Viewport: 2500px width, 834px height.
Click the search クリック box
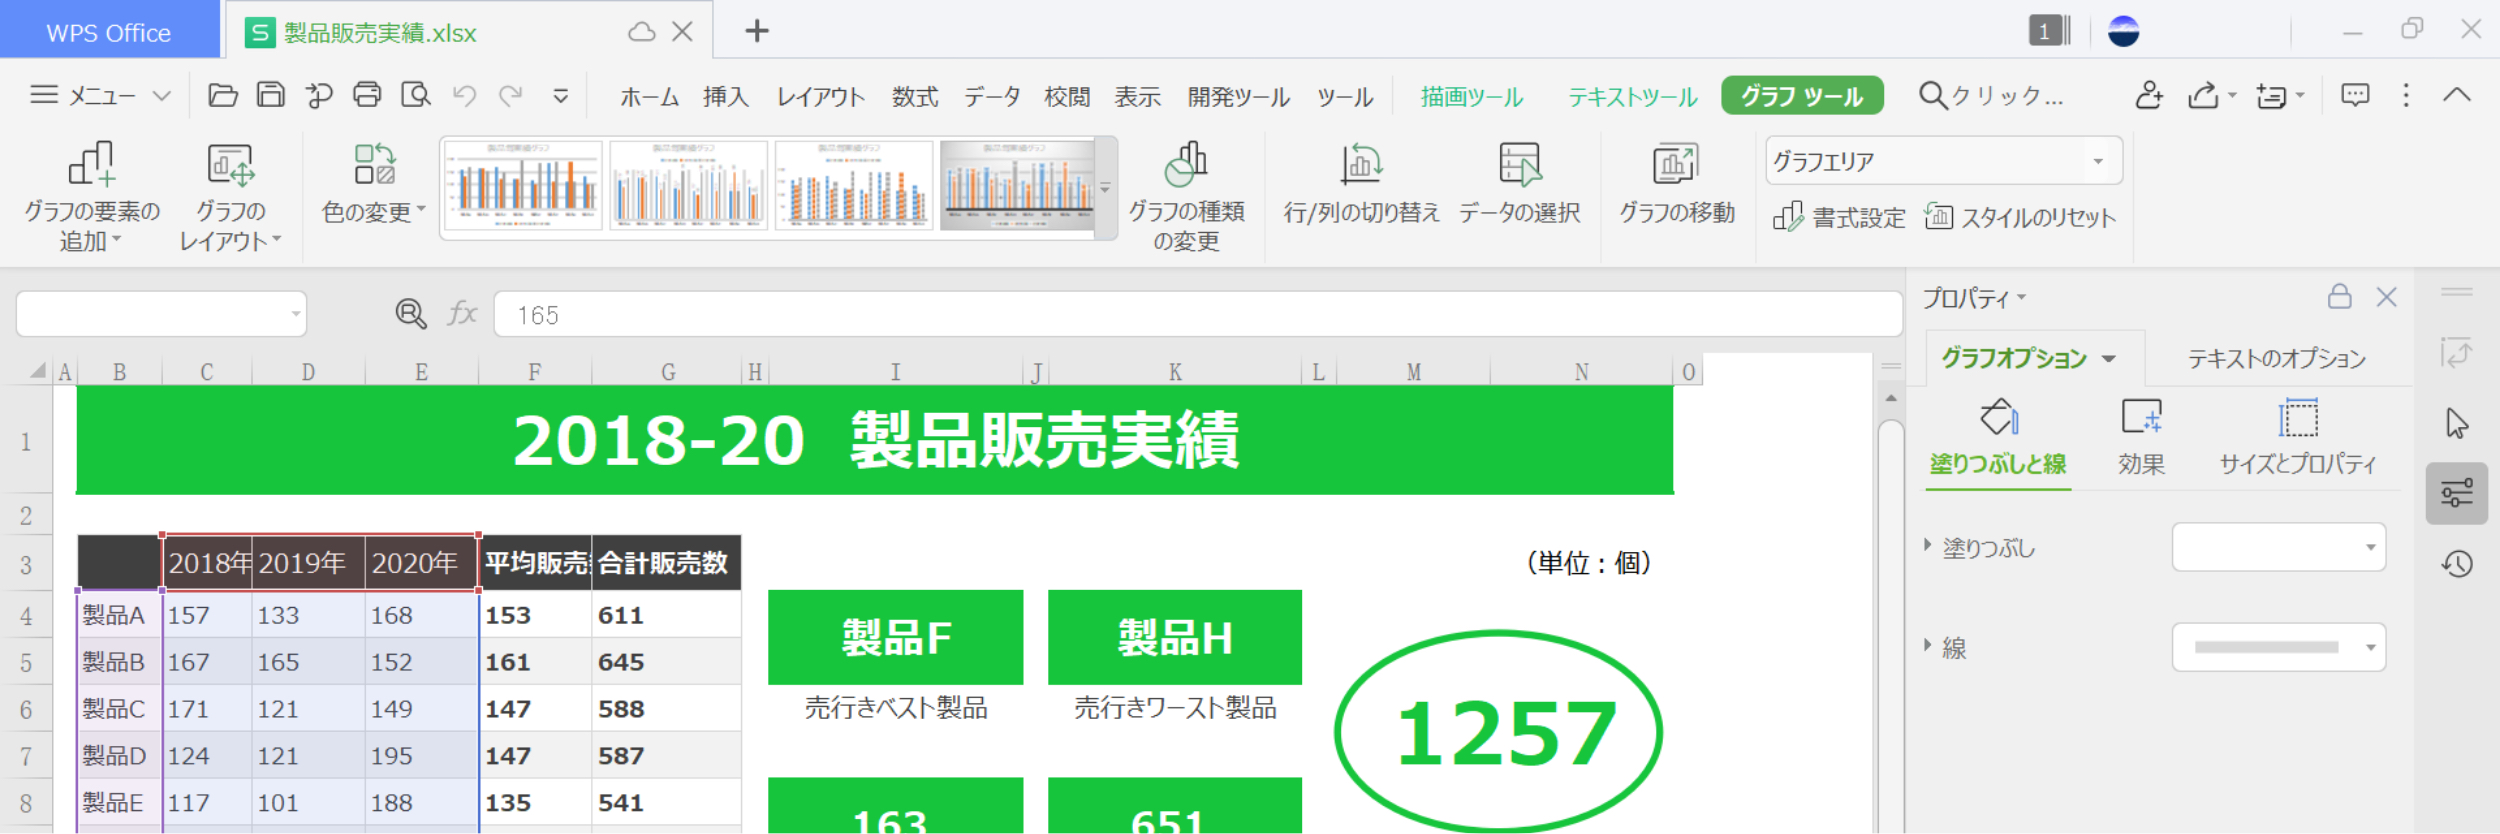1992,96
